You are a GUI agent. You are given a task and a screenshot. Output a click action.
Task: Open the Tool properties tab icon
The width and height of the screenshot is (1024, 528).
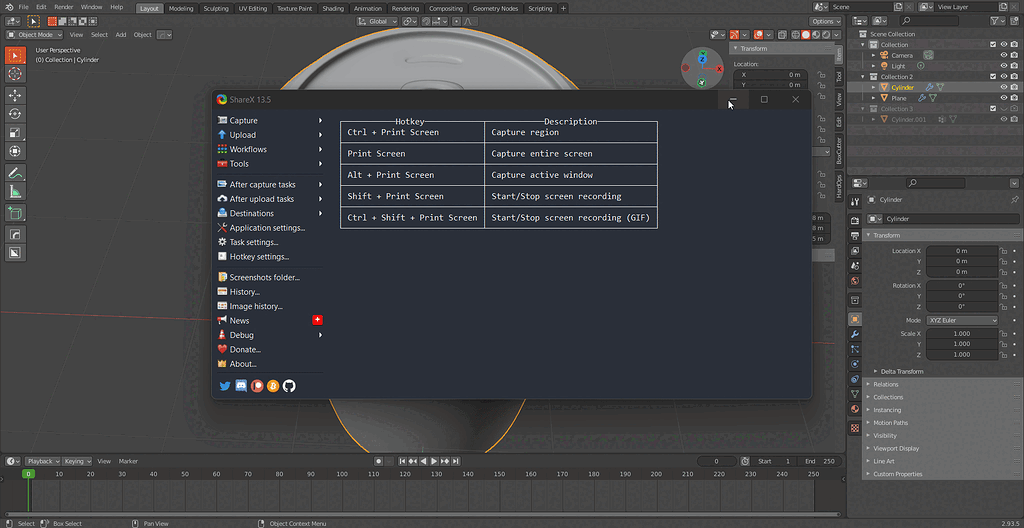855,202
